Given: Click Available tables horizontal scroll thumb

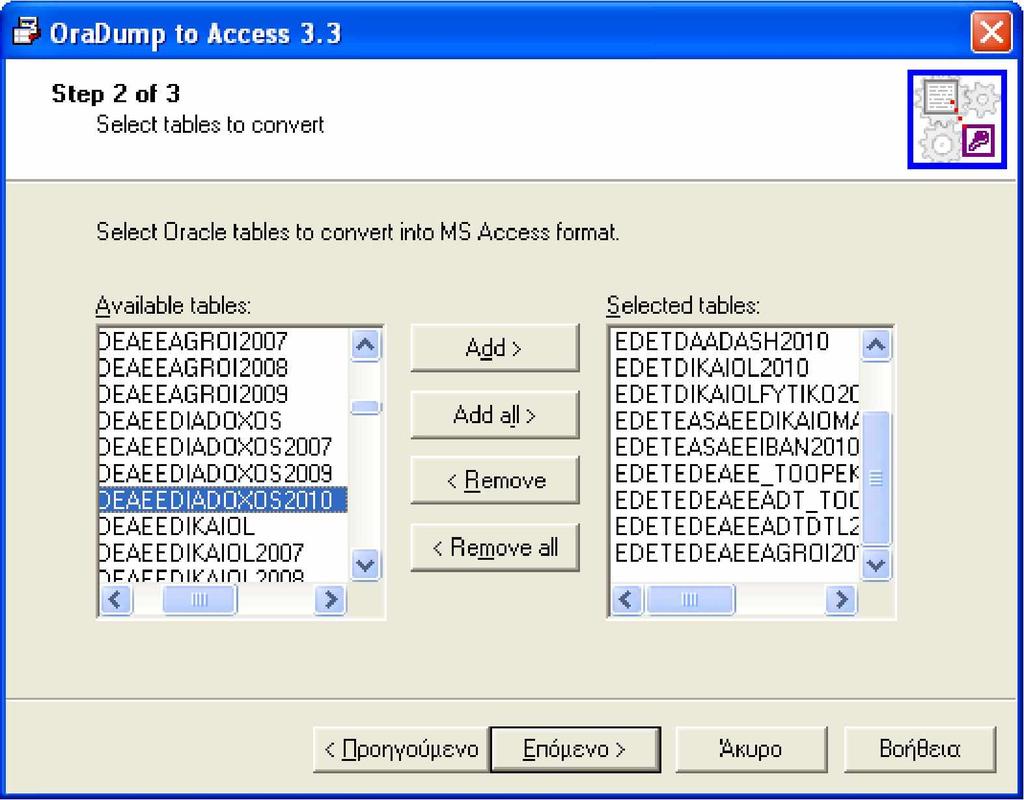Looking at the screenshot, I should click(199, 599).
